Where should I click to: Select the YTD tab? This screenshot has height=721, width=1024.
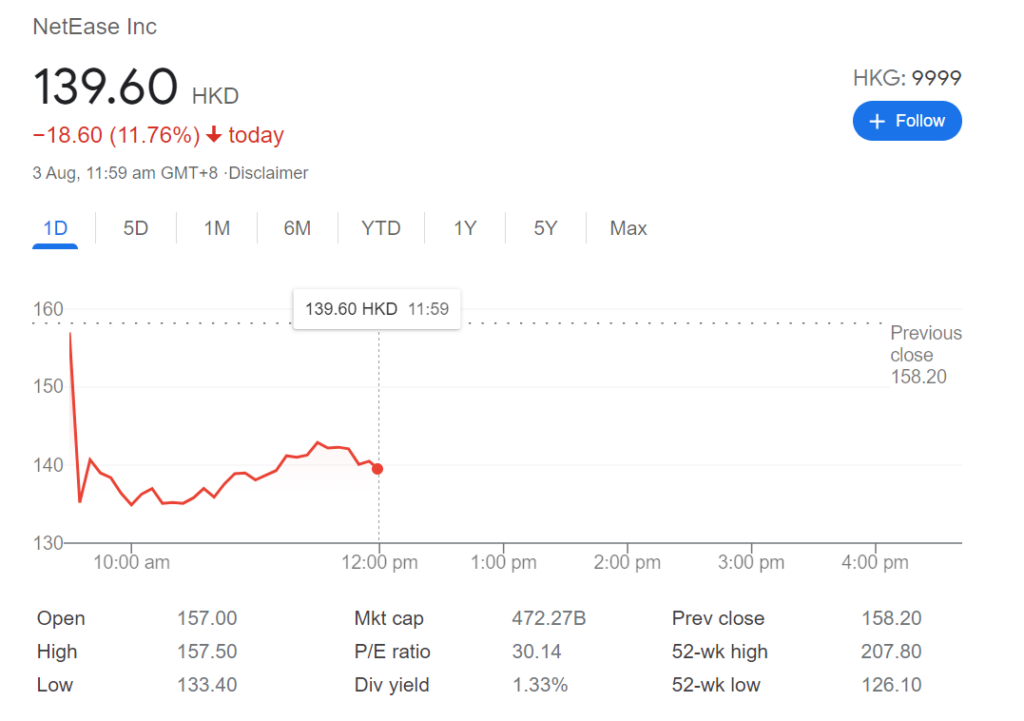tap(381, 229)
